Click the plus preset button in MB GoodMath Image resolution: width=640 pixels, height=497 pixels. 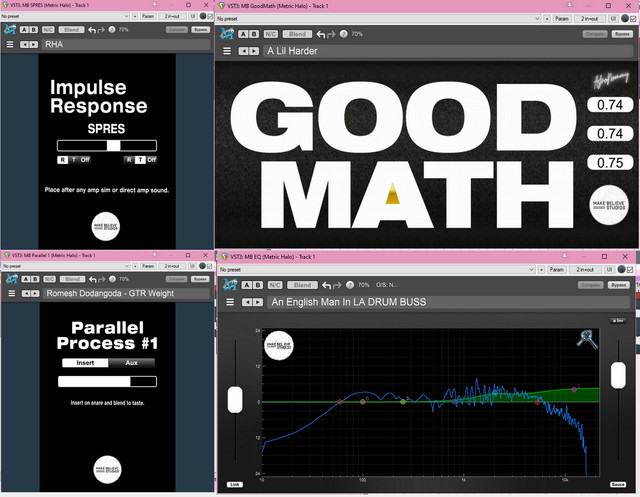547,19
